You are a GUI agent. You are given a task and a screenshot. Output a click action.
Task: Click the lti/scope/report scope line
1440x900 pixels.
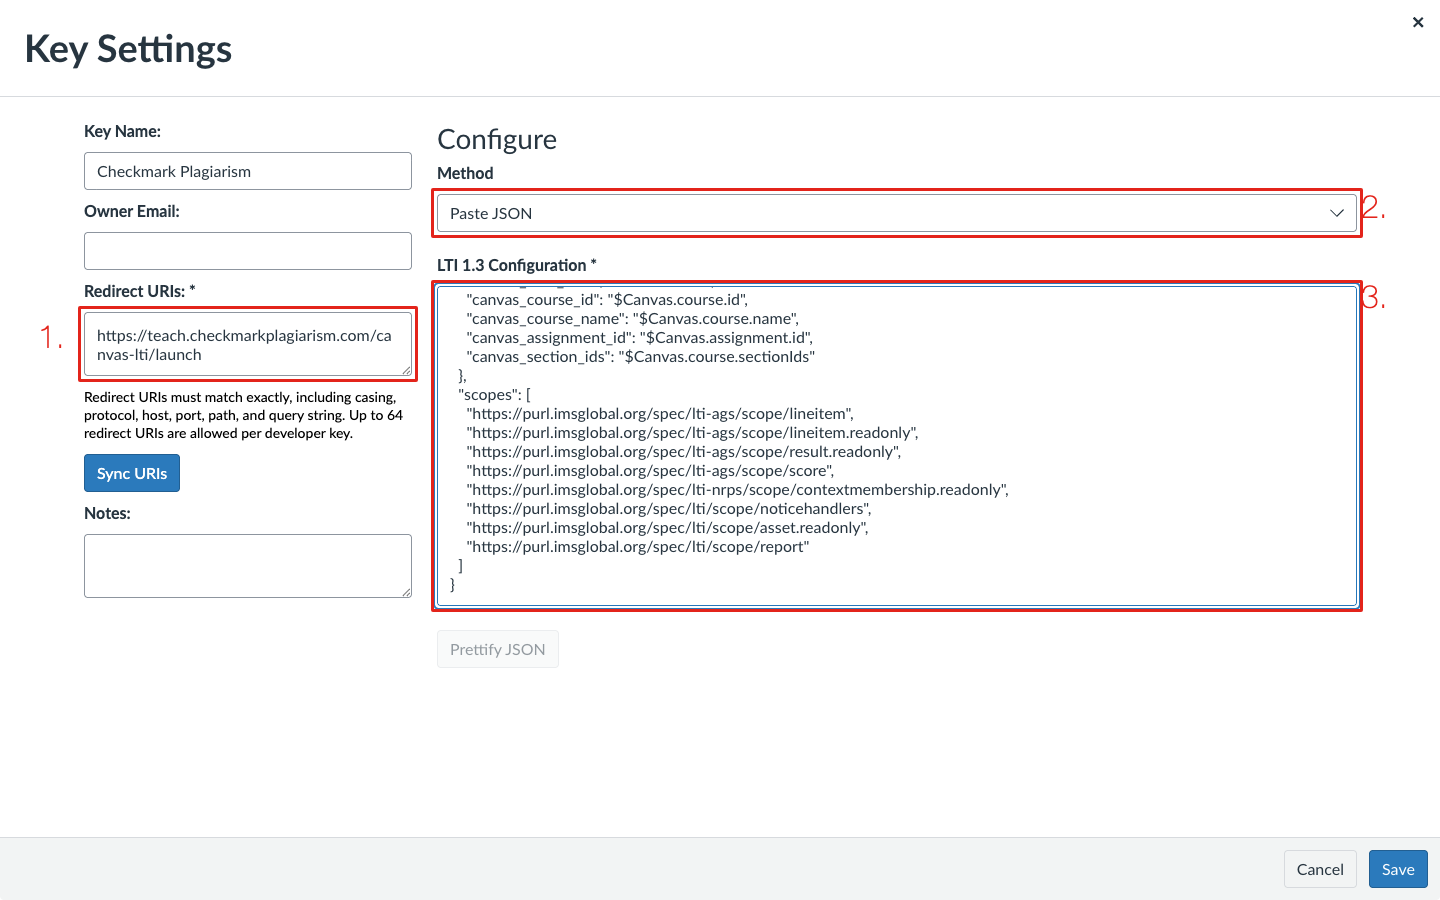(x=638, y=546)
